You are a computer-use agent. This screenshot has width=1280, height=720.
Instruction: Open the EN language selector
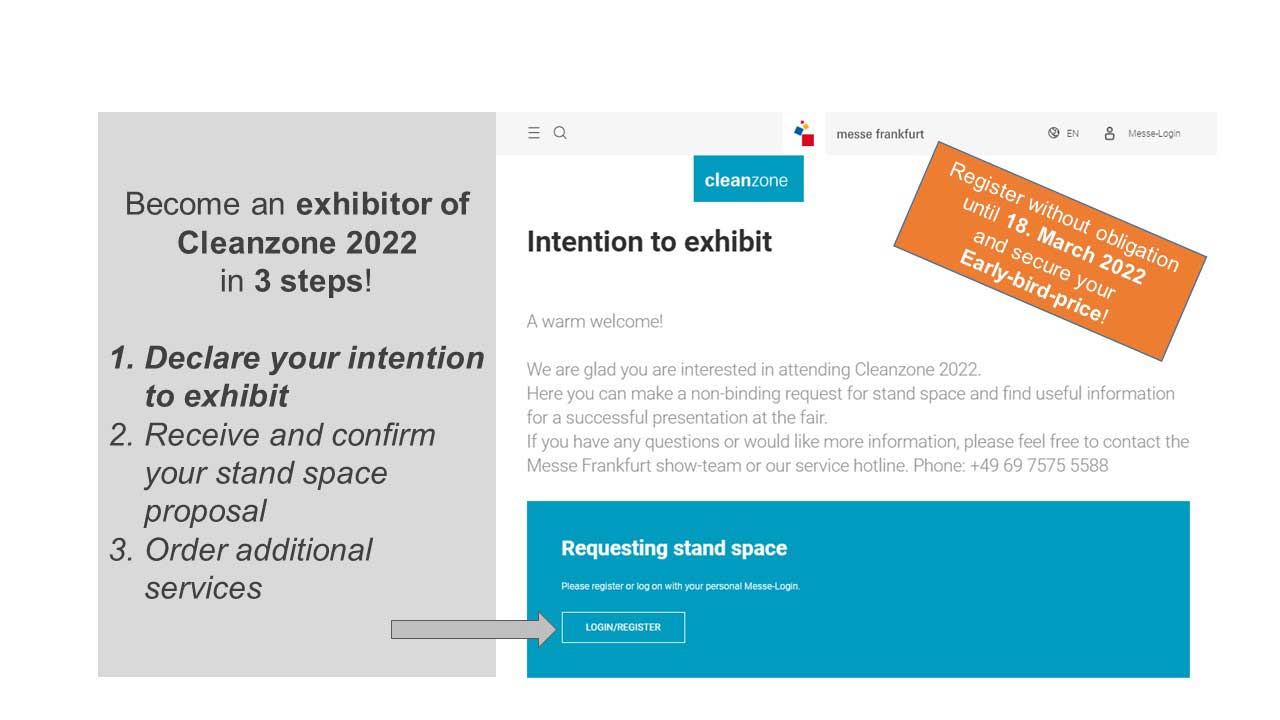tap(1073, 134)
